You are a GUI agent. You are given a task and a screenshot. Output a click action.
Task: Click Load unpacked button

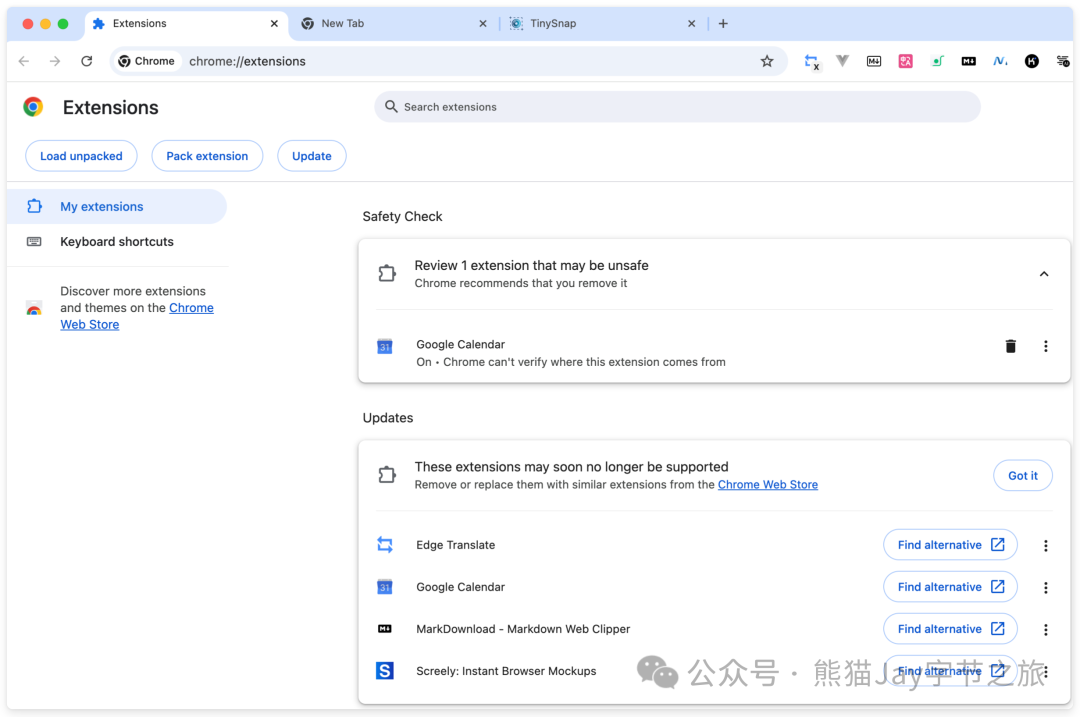click(x=81, y=156)
